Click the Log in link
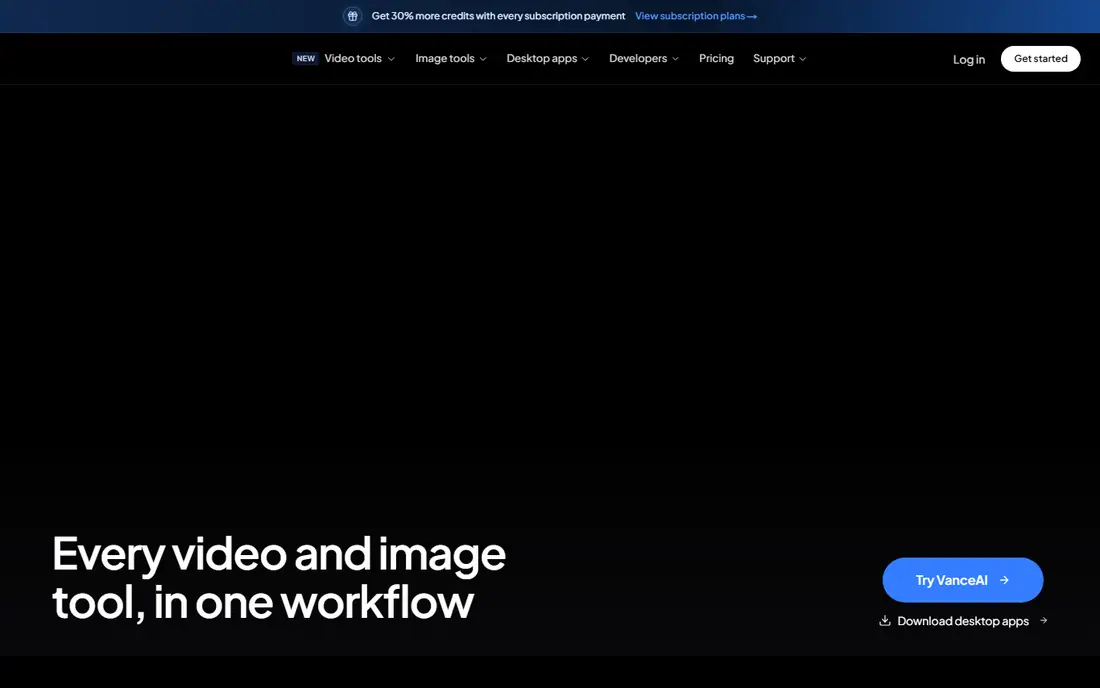1100x688 pixels. coord(969,60)
